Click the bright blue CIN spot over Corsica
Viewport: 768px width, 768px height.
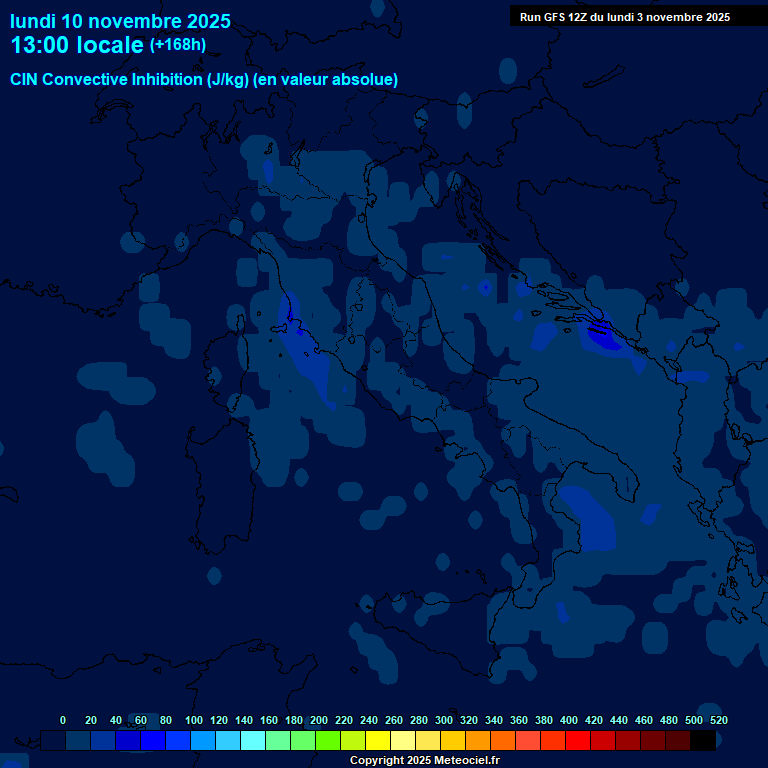click(291, 318)
